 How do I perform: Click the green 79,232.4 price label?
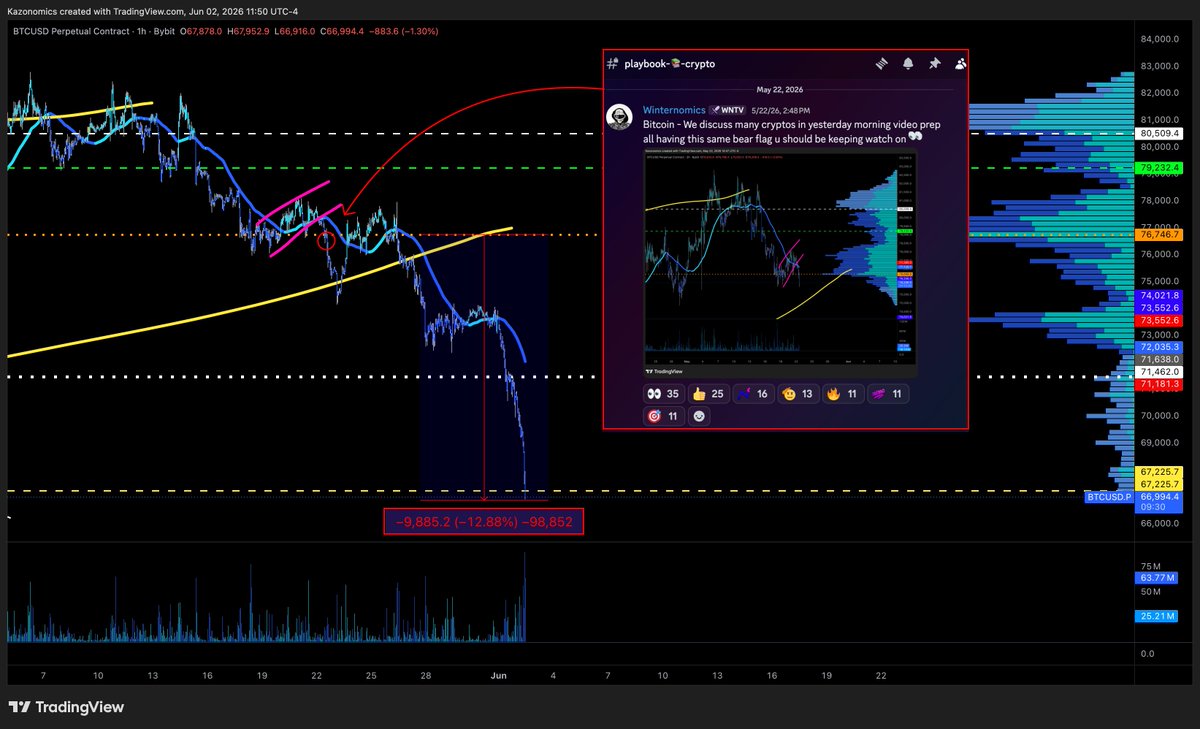click(x=1160, y=167)
